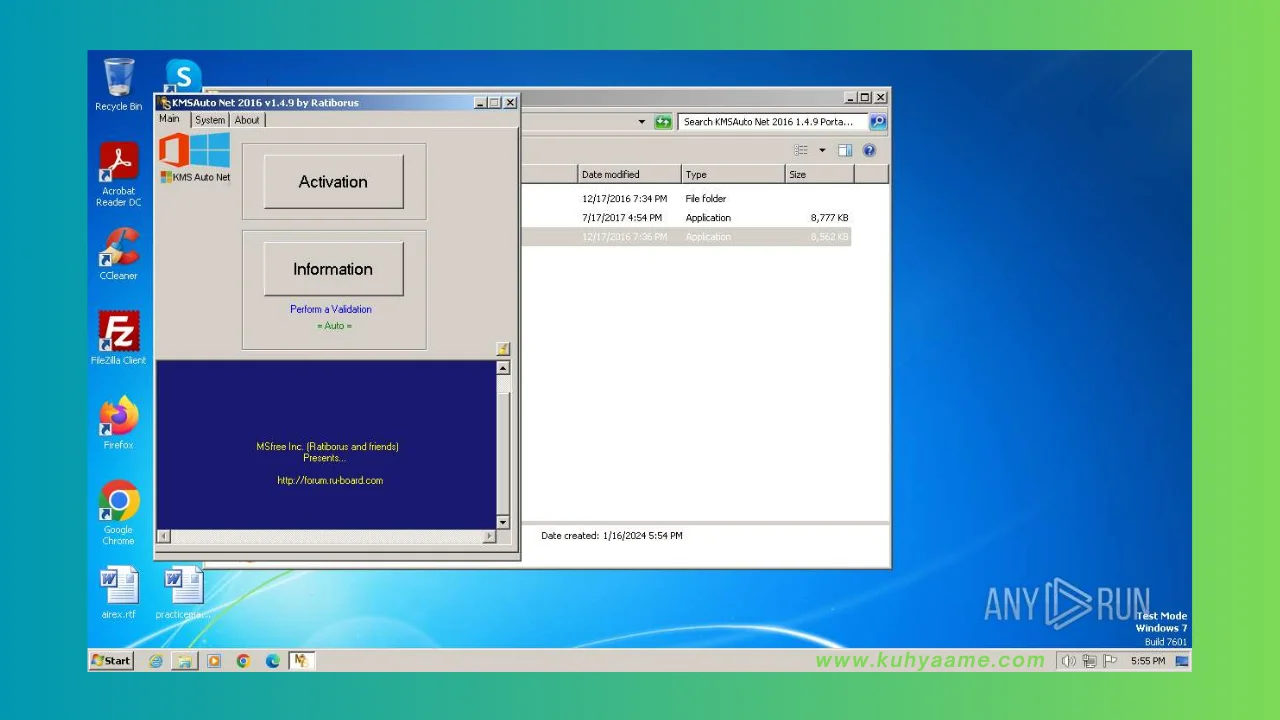Open the Explorer address bar dropdown arrow

click(642, 122)
